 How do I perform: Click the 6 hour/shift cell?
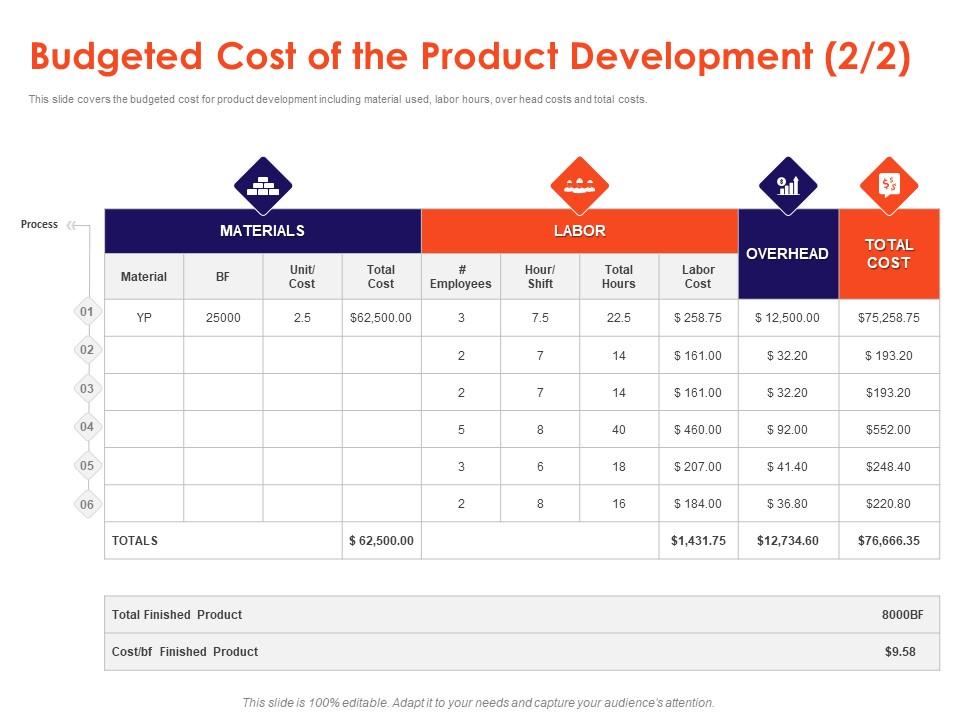pos(540,467)
